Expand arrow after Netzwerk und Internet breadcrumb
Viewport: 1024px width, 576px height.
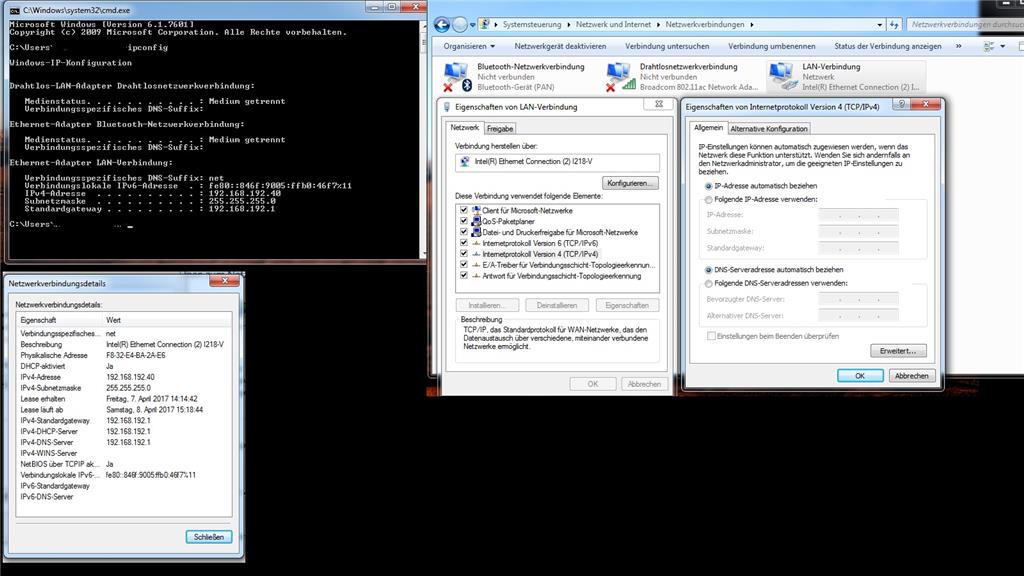pyautogui.click(x=658, y=25)
